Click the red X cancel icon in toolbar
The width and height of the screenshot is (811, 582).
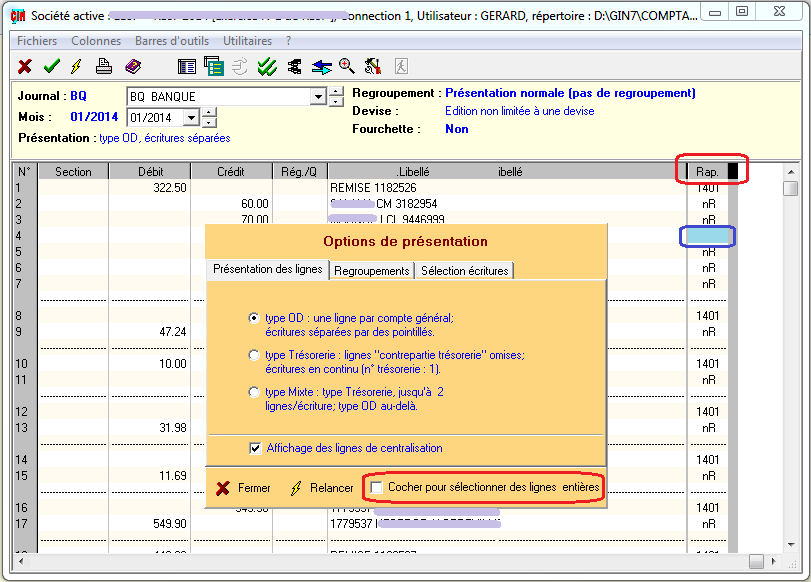pyautogui.click(x=25, y=66)
